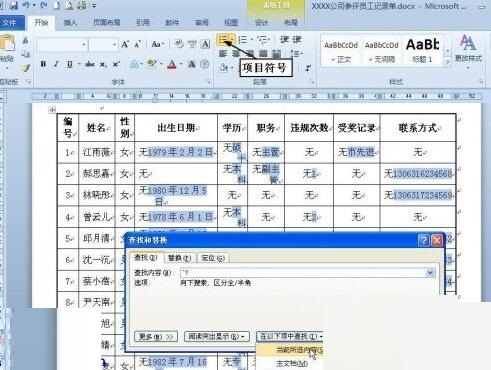Screen dimensions: 491x370
Task: Click the numbering list icon
Action: (243, 40)
